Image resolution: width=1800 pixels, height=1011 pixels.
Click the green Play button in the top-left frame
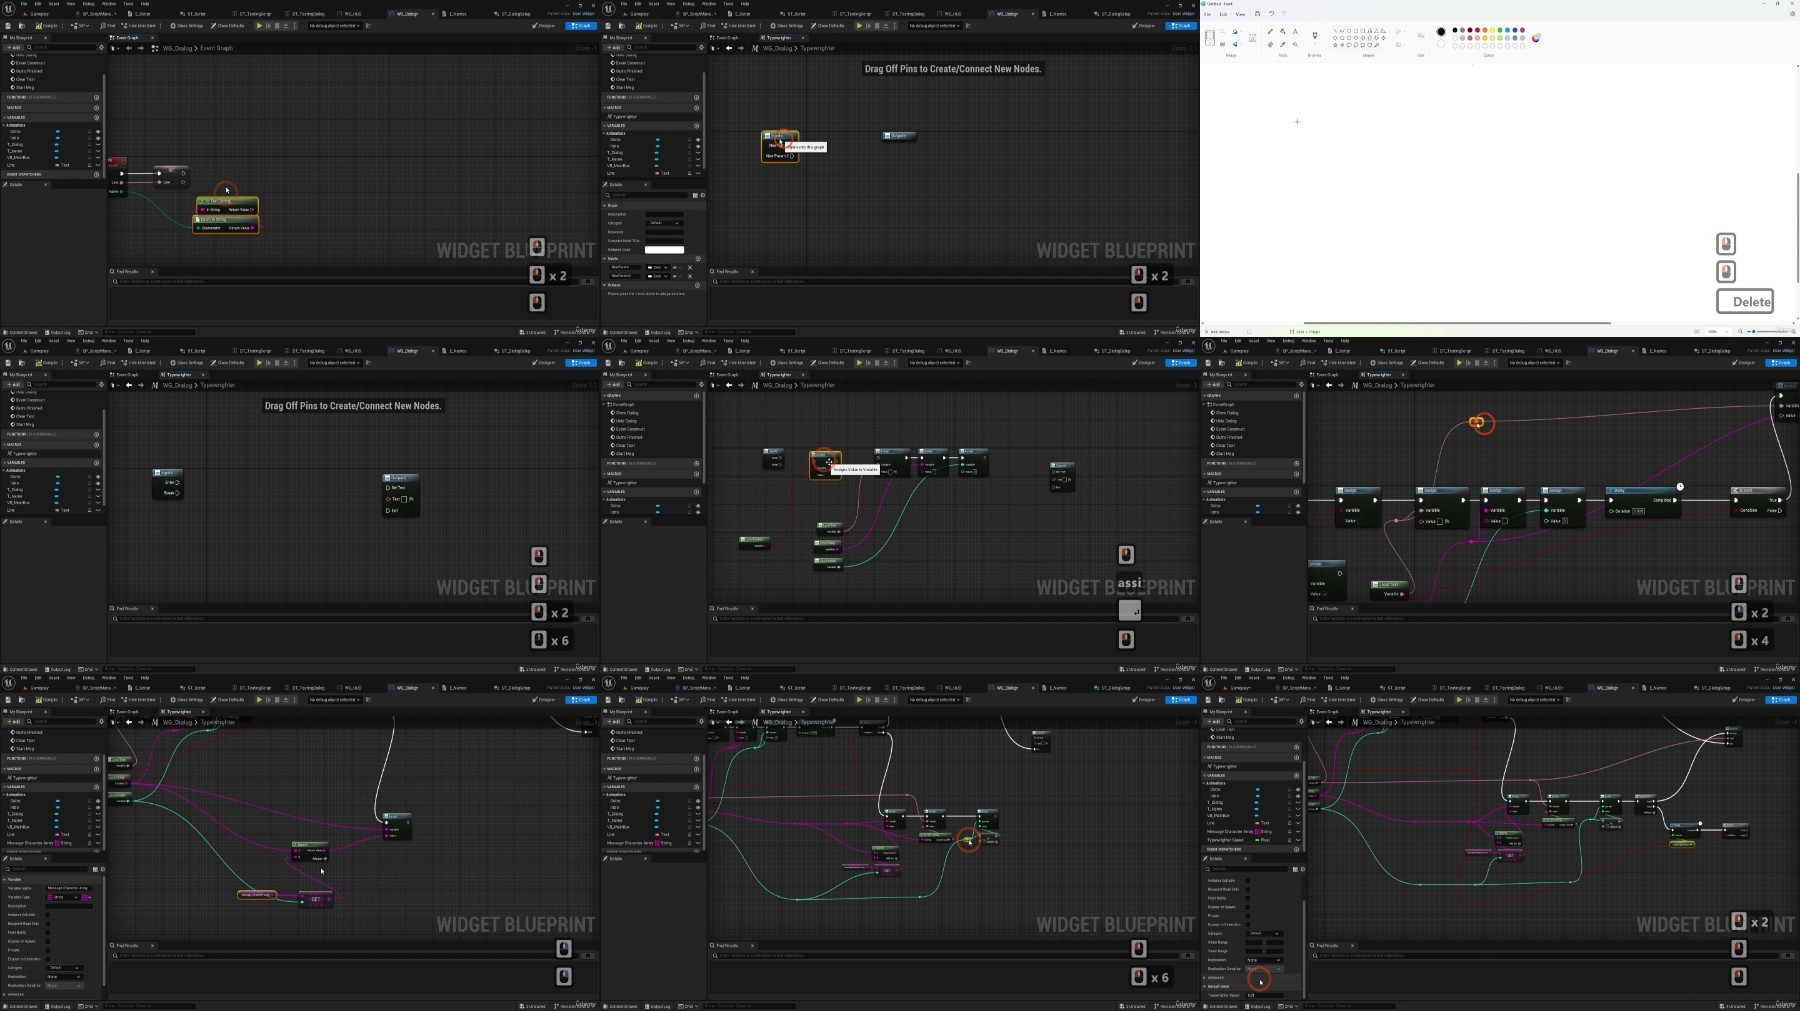point(259,26)
